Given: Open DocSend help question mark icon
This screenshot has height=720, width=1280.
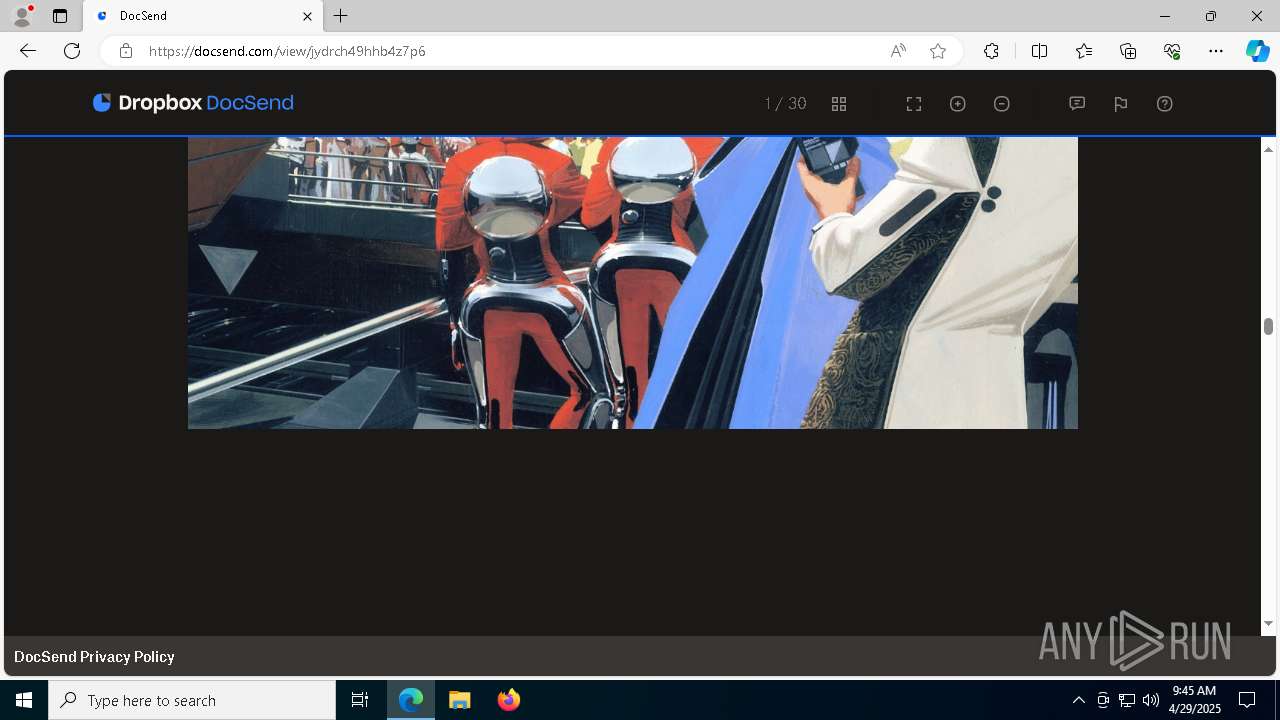Looking at the screenshot, I should click(x=1165, y=104).
